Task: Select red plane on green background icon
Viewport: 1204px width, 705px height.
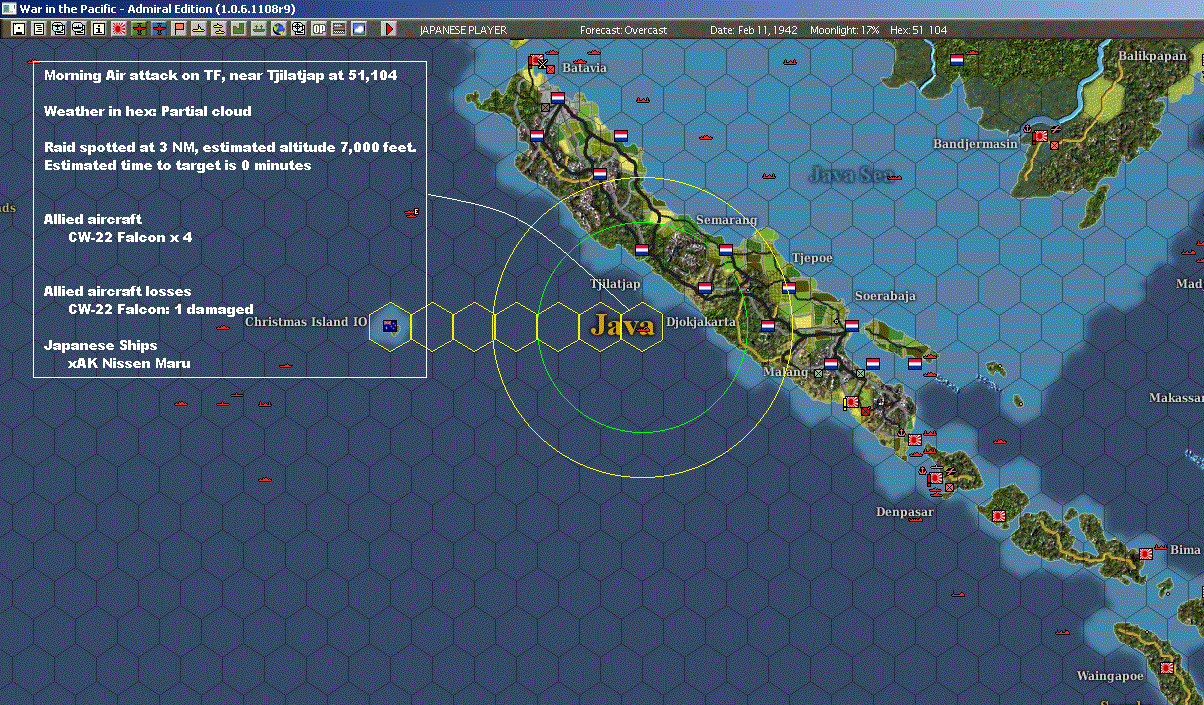Action: pyautogui.click(x=139, y=29)
